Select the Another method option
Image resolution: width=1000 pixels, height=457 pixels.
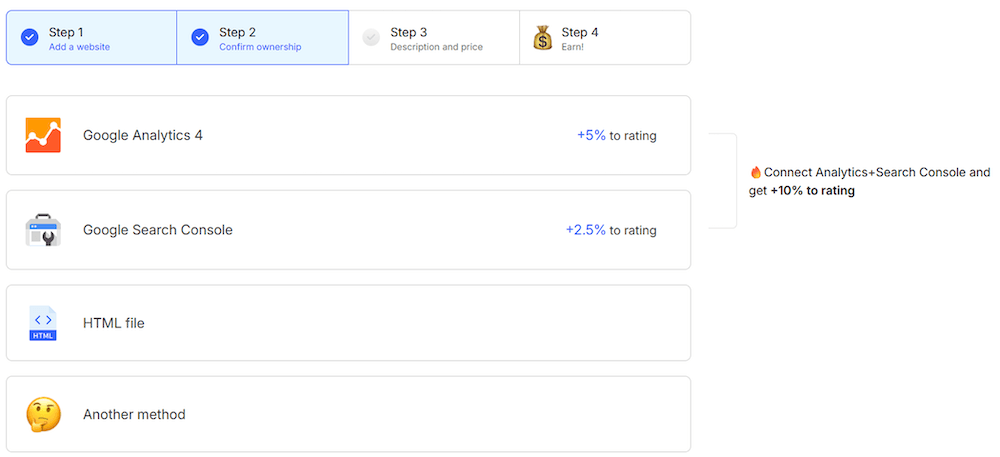(x=348, y=414)
